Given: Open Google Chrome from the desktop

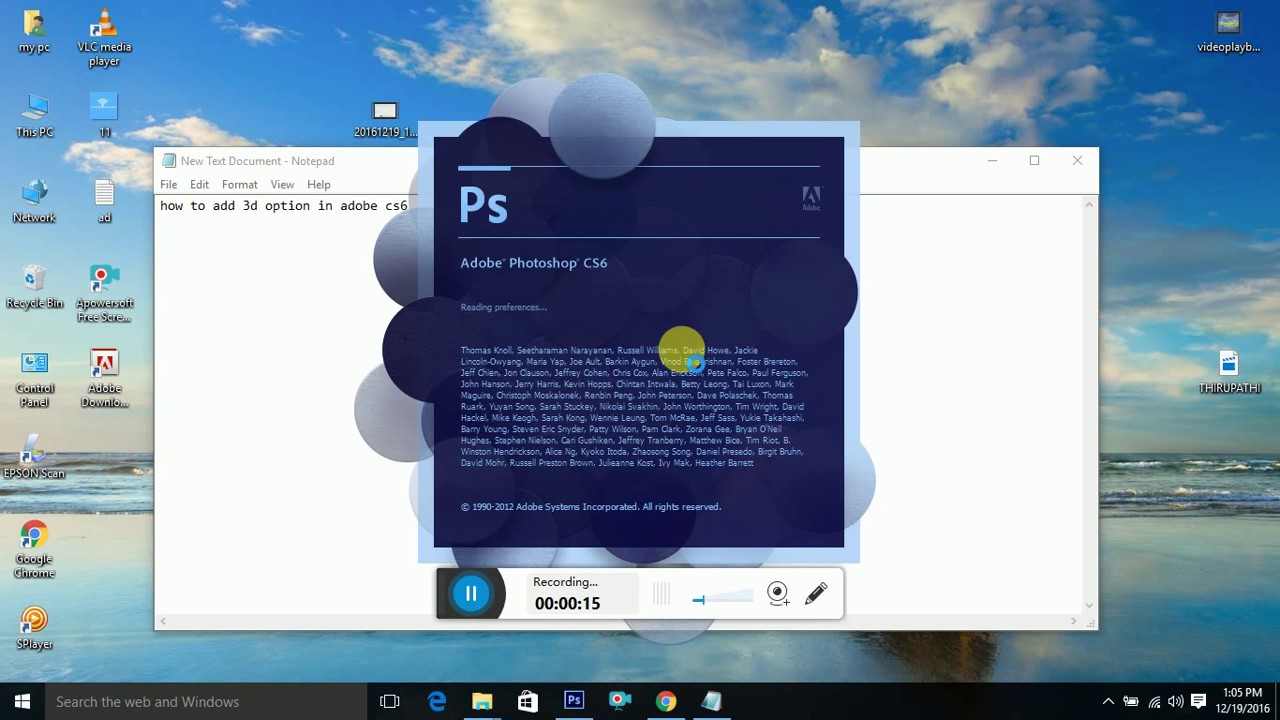Looking at the screenshot, I should 34,550.
